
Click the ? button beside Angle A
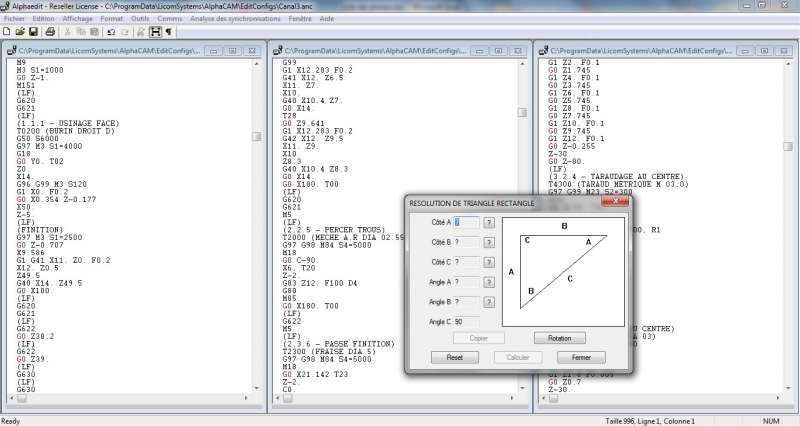point(489,282)
